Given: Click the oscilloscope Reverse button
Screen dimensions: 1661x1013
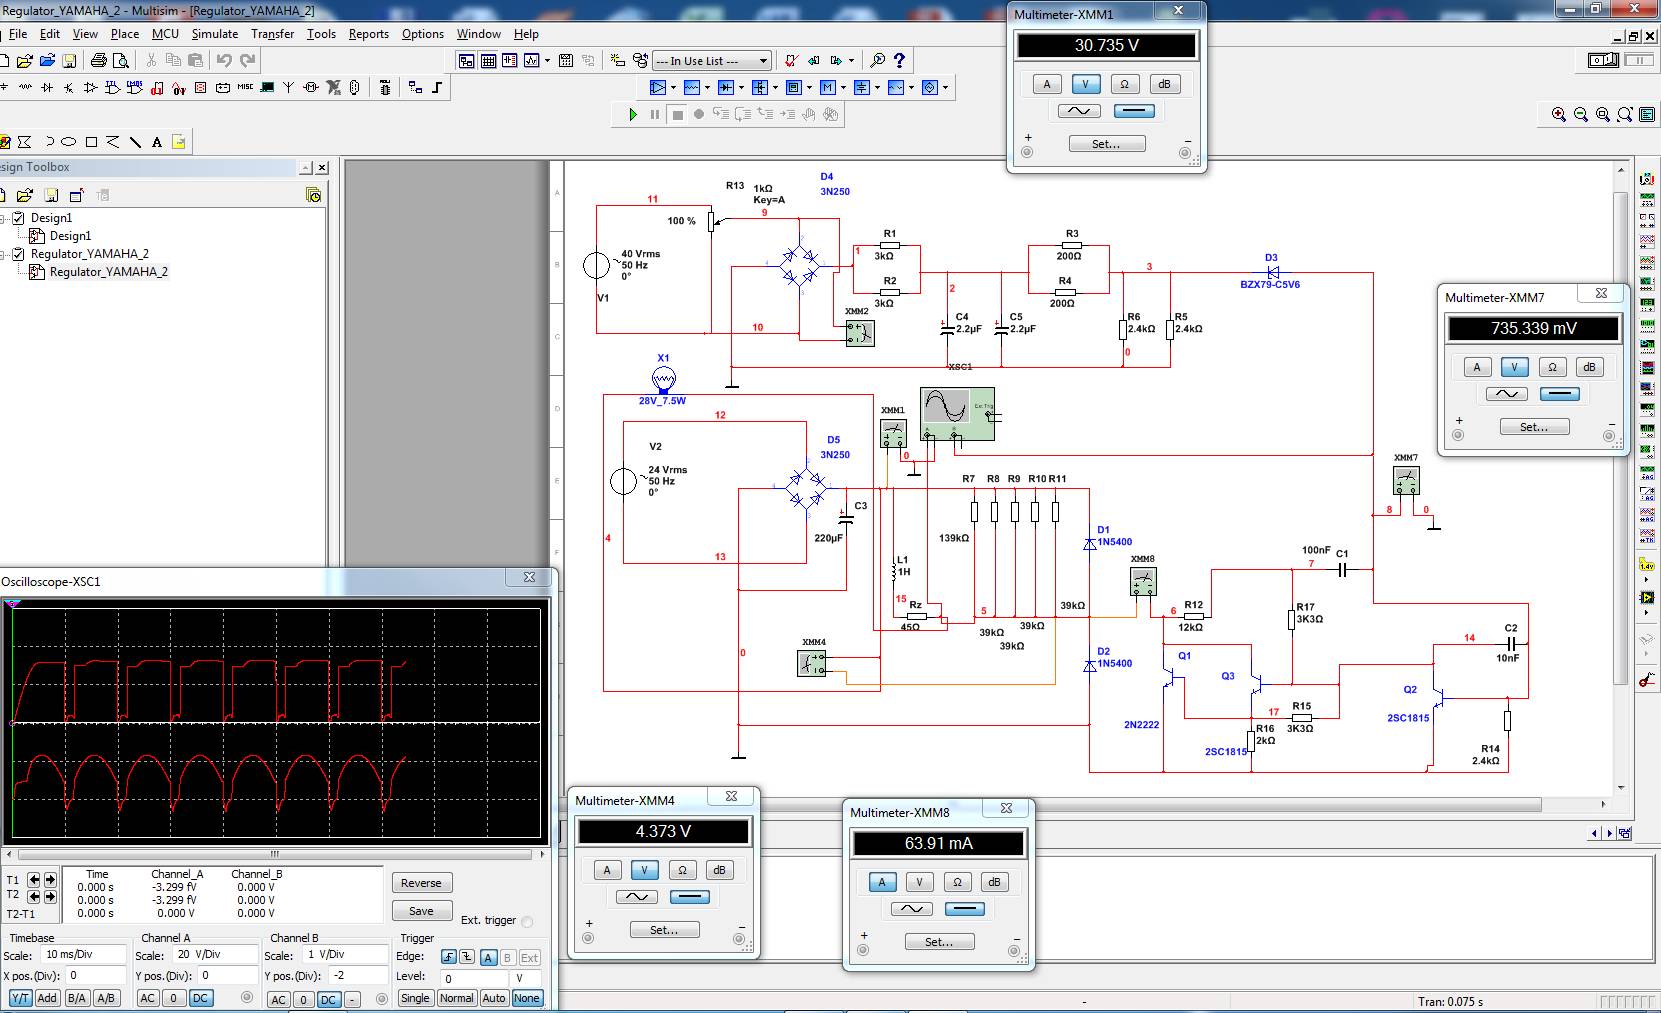Looking at the screenshot, I should [x=421, y=883].
